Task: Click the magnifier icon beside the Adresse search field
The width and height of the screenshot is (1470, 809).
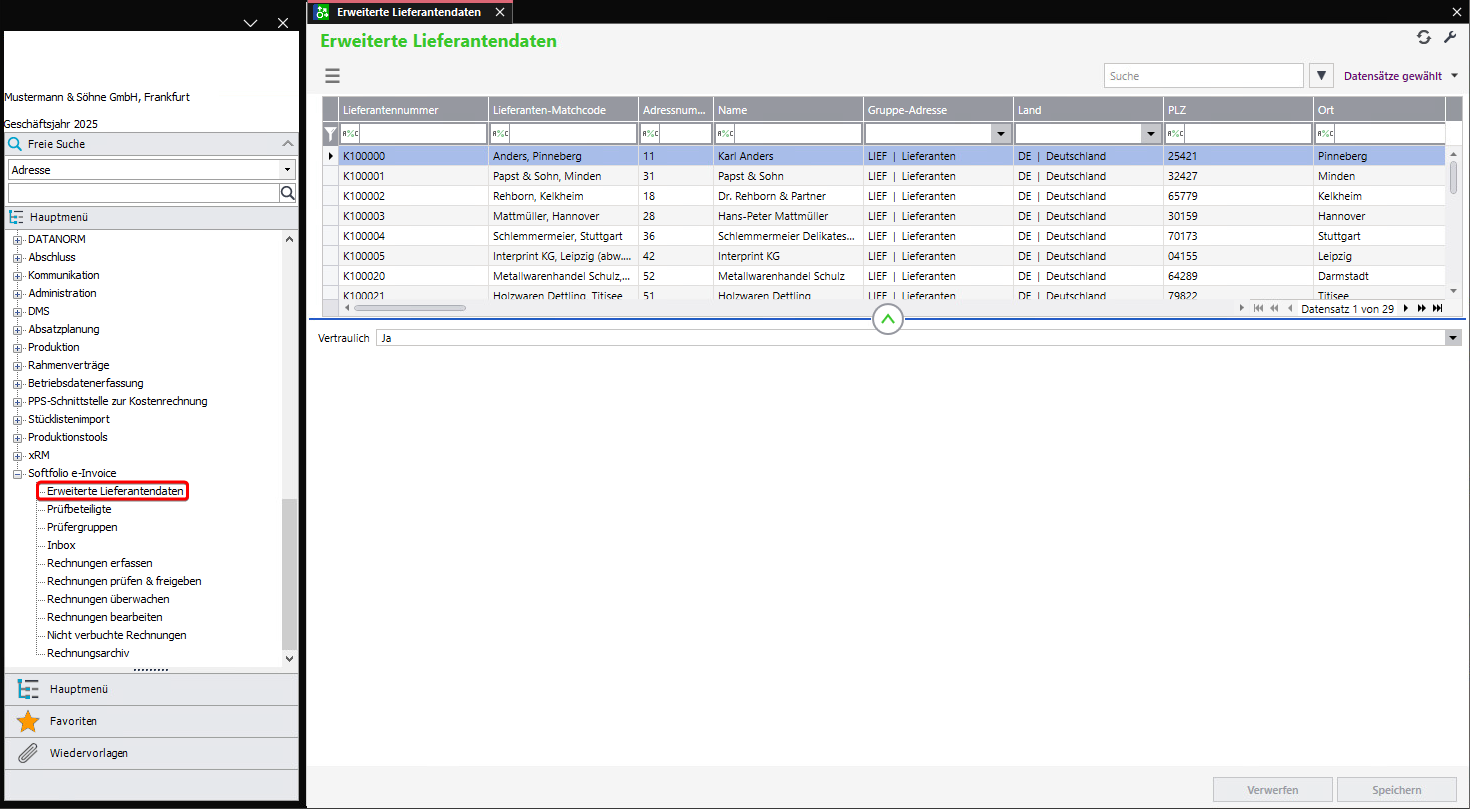Action: pos(287,193)
